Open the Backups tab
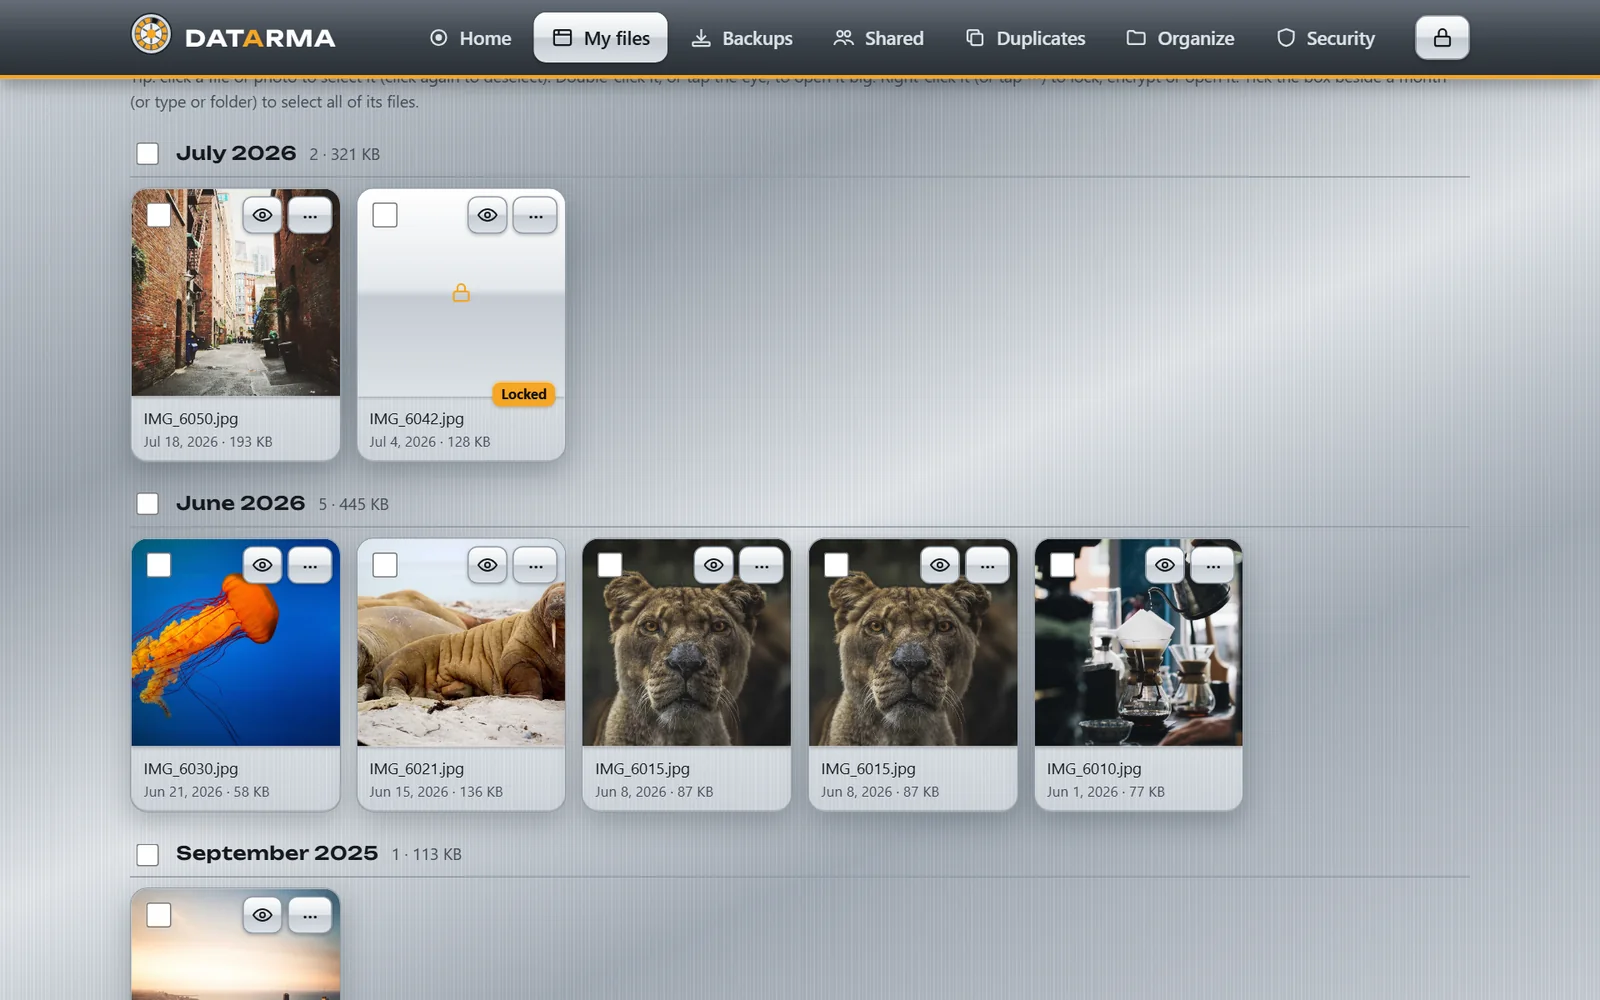Screen dimensions: 1600x1000 [x=742, y=38]
